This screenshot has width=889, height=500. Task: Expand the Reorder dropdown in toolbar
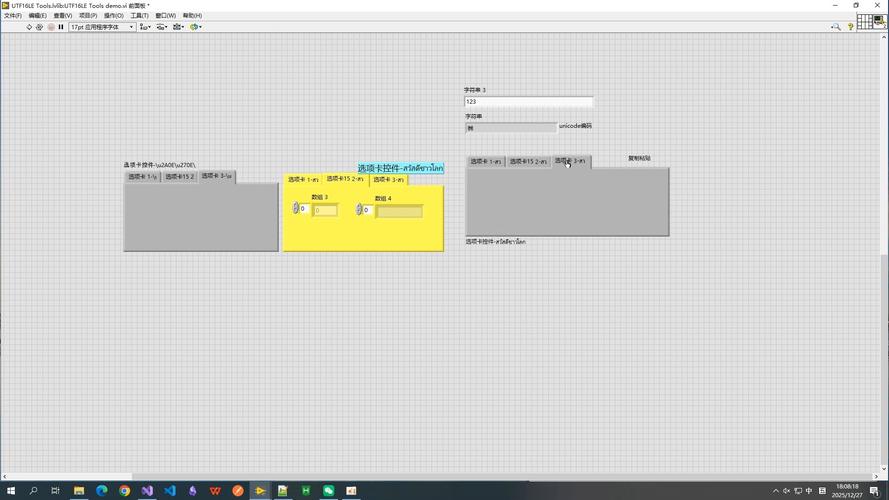(195, 27)
